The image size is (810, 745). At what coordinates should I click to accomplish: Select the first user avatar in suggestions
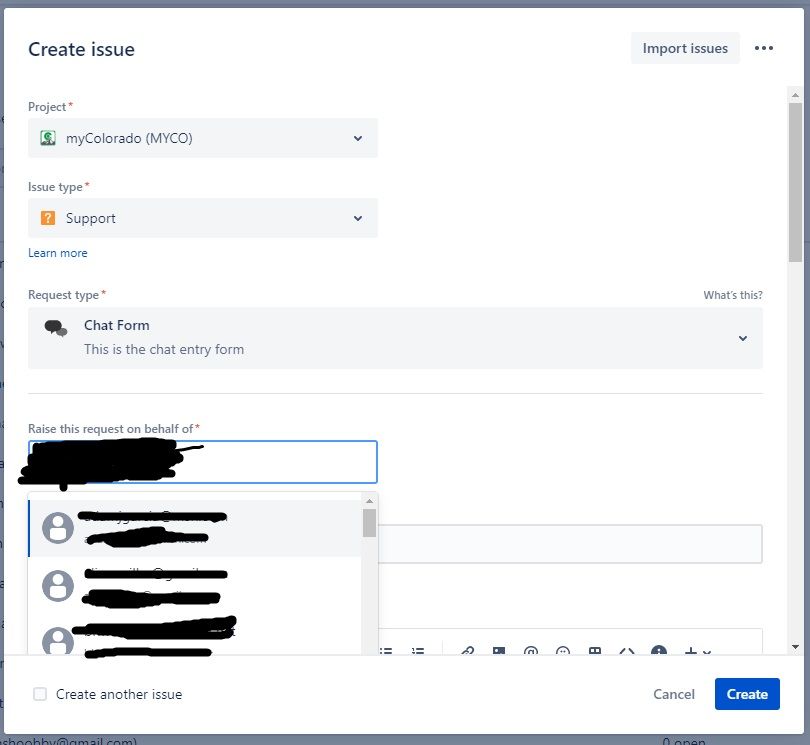58,528
